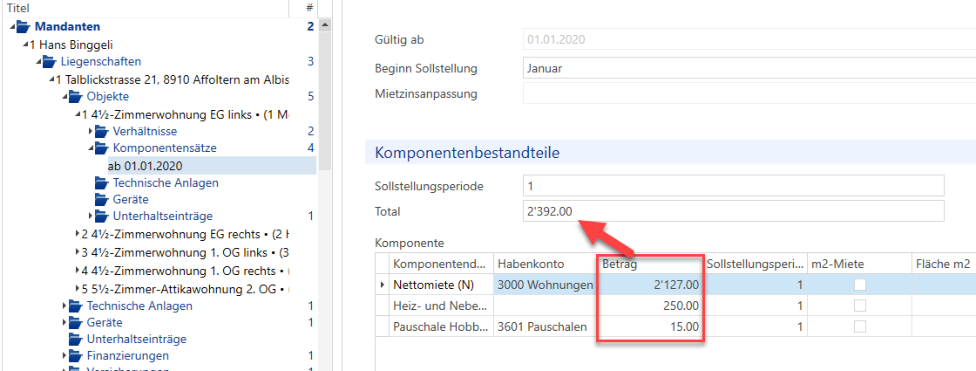The width and height of the screenshot is (976, 371).
Task: Select 3 4½-Zimmerwohnung 1. OG links
Action: (x=185, y=253)
